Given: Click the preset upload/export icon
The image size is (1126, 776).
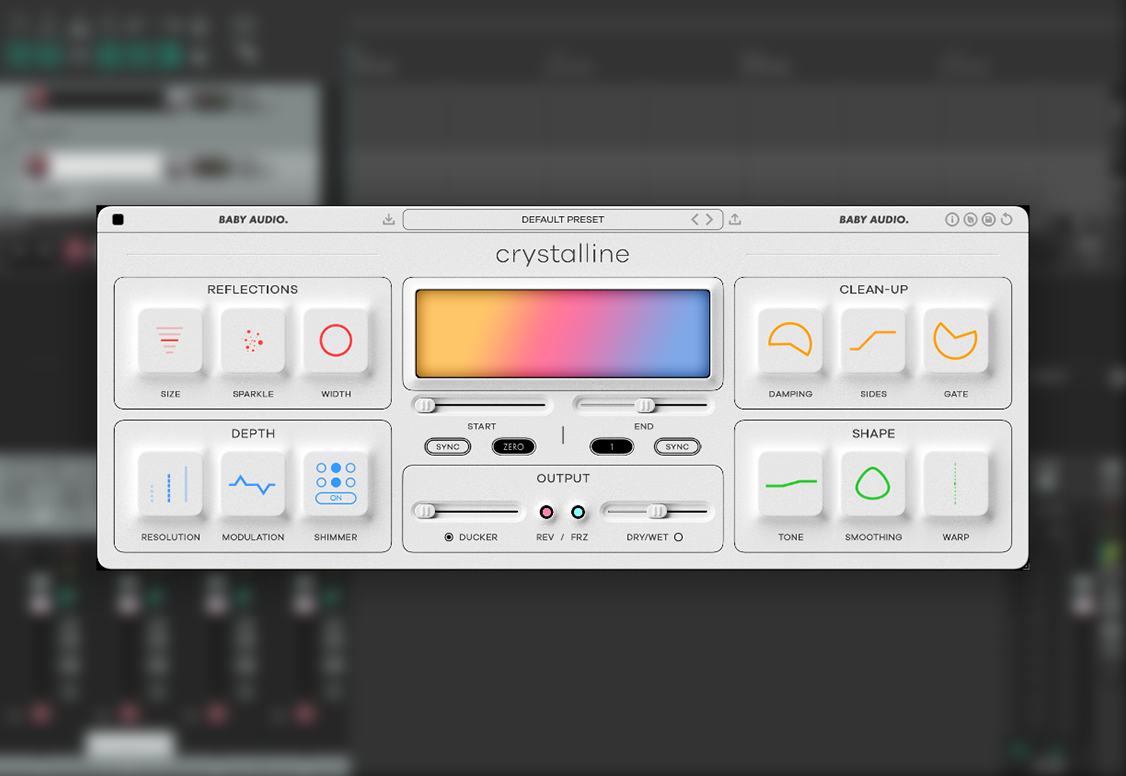Looking at the screenshot, I should [x=735, y=220].
